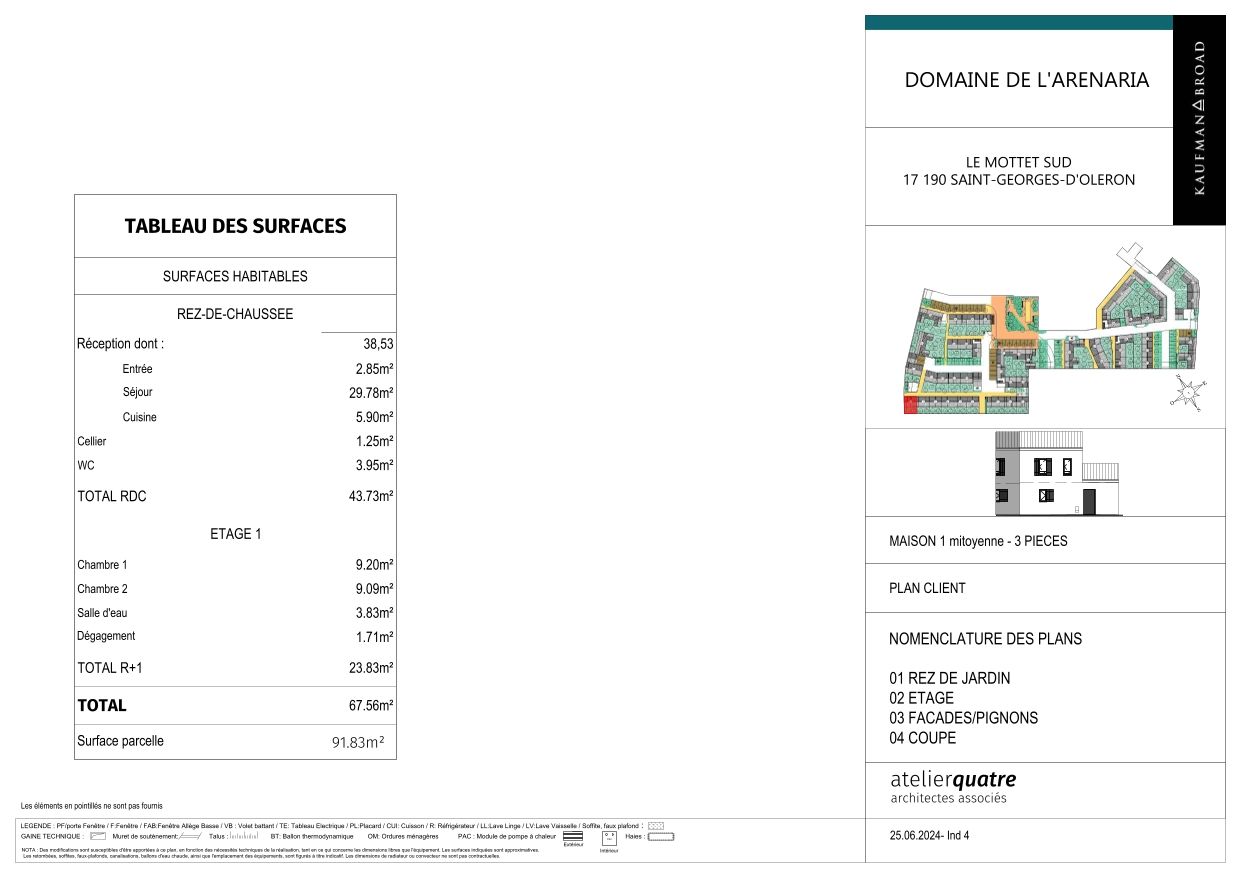
Task: Click the MAISON 1 mitoyenne 3 PIECES label
Action: coord(979,541)
